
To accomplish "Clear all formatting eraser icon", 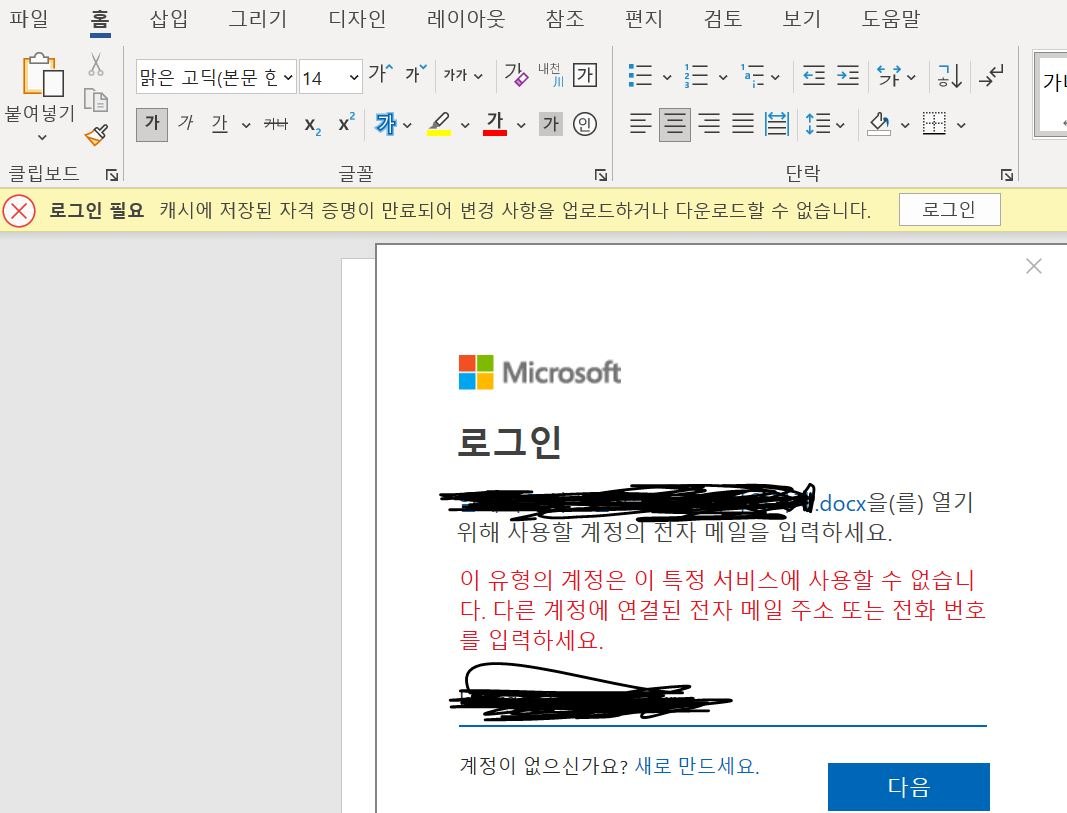I will tap(516, 74).
